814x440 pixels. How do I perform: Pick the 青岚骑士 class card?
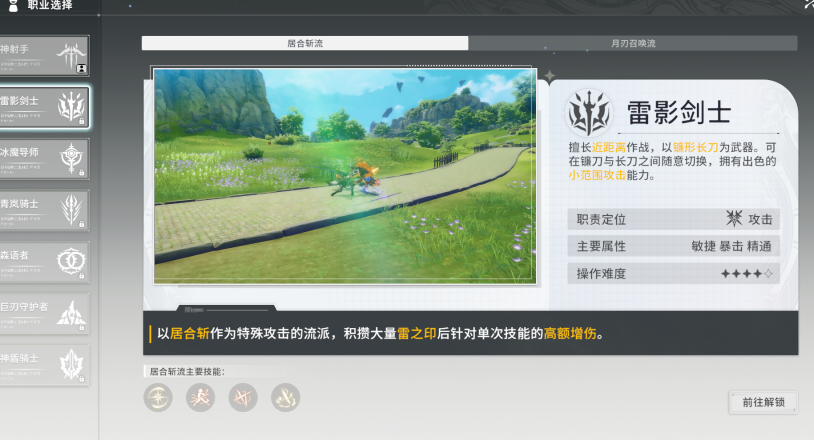coord(44,210)
